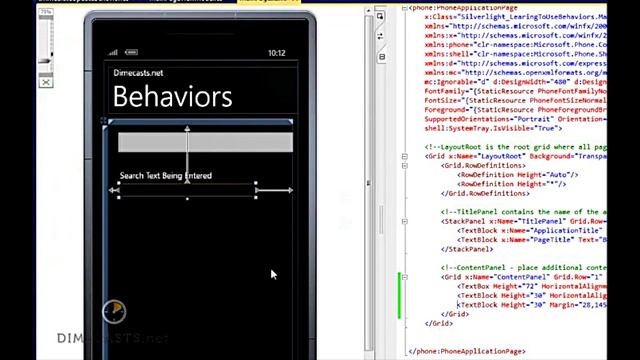
Task: Click the FontFamily attribute line
Action: point(516,91)
